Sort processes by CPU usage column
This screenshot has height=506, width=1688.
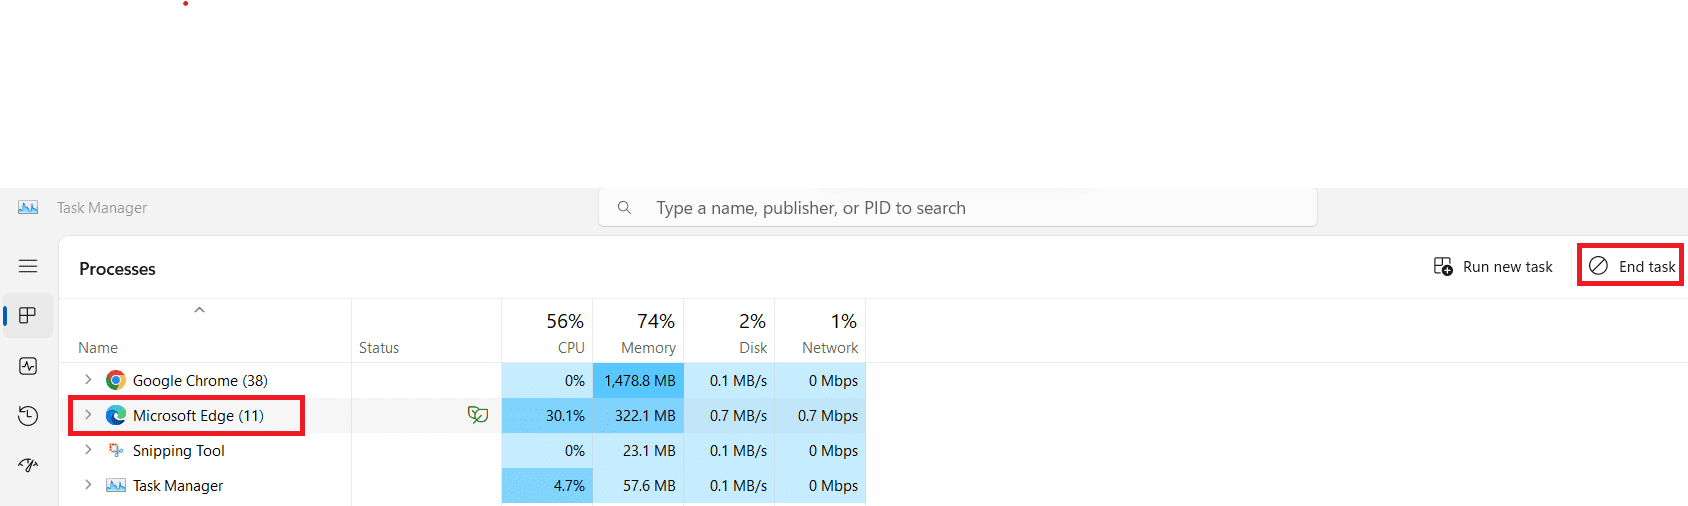point(547,331)
